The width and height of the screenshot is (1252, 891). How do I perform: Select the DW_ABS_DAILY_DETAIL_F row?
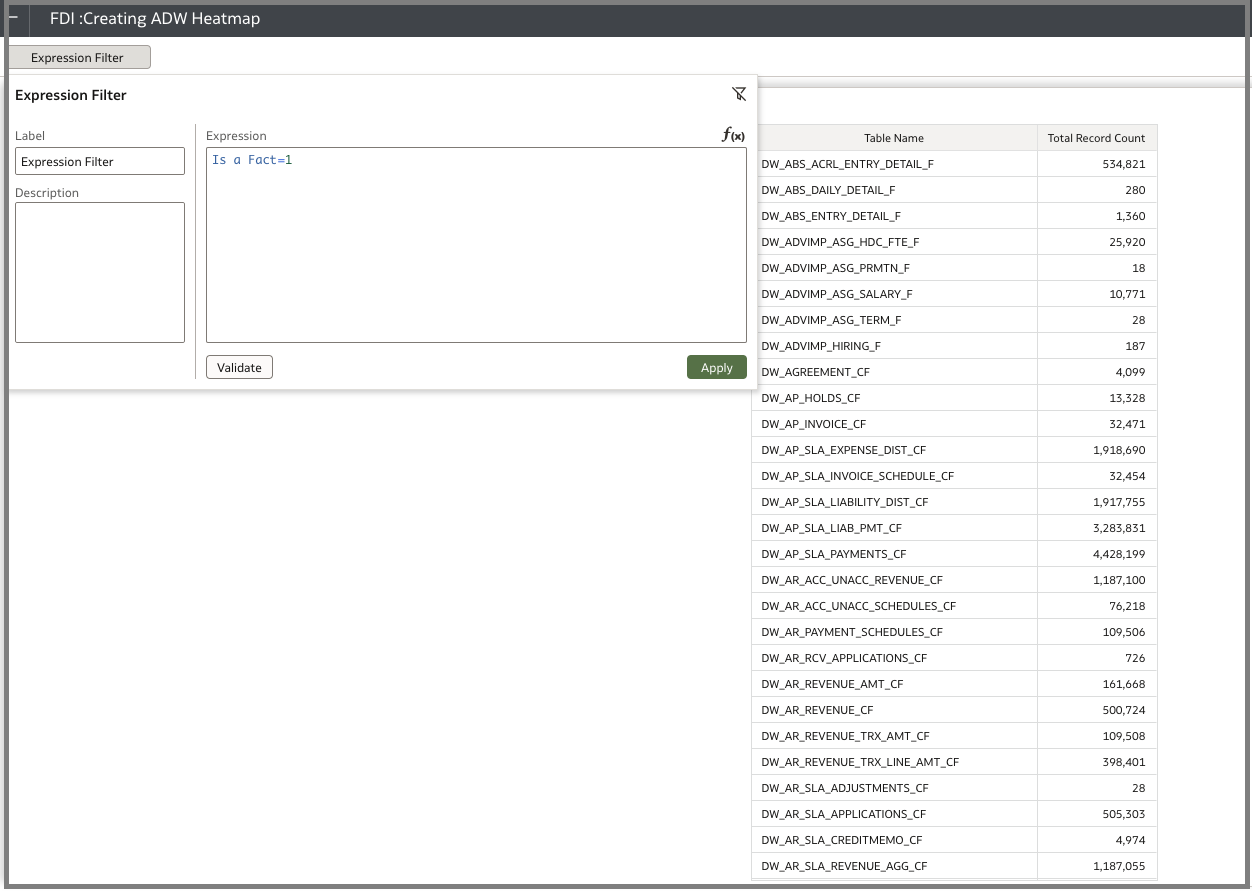point(828,190)
